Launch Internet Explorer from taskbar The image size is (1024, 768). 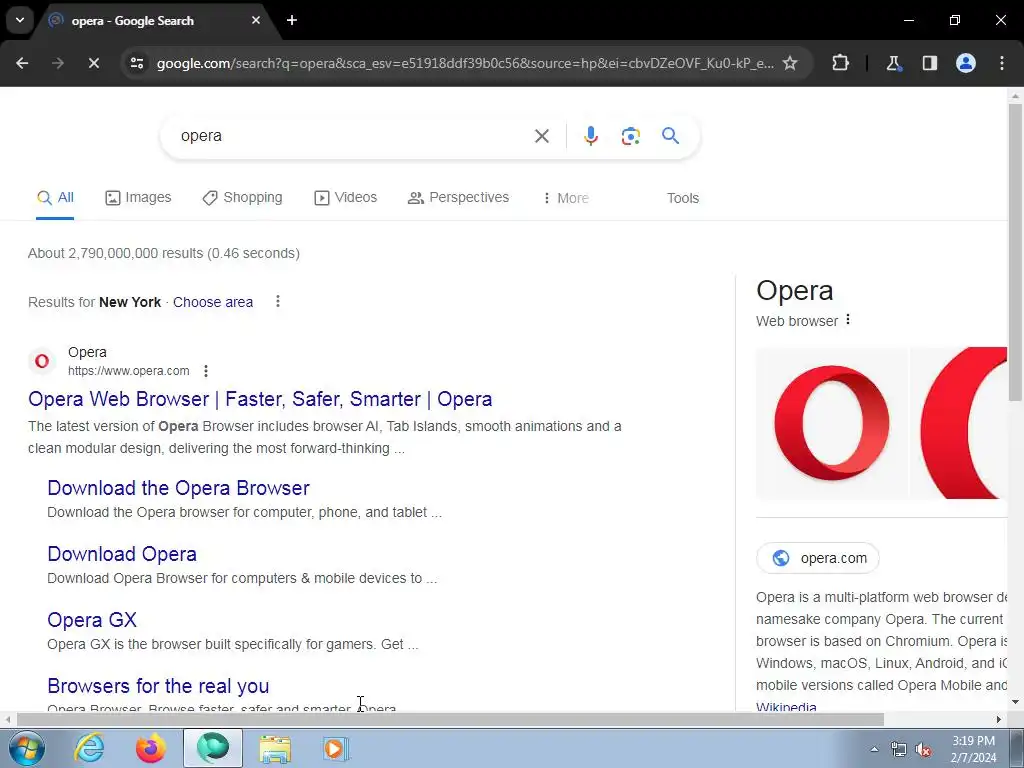(x=89, y=748)
